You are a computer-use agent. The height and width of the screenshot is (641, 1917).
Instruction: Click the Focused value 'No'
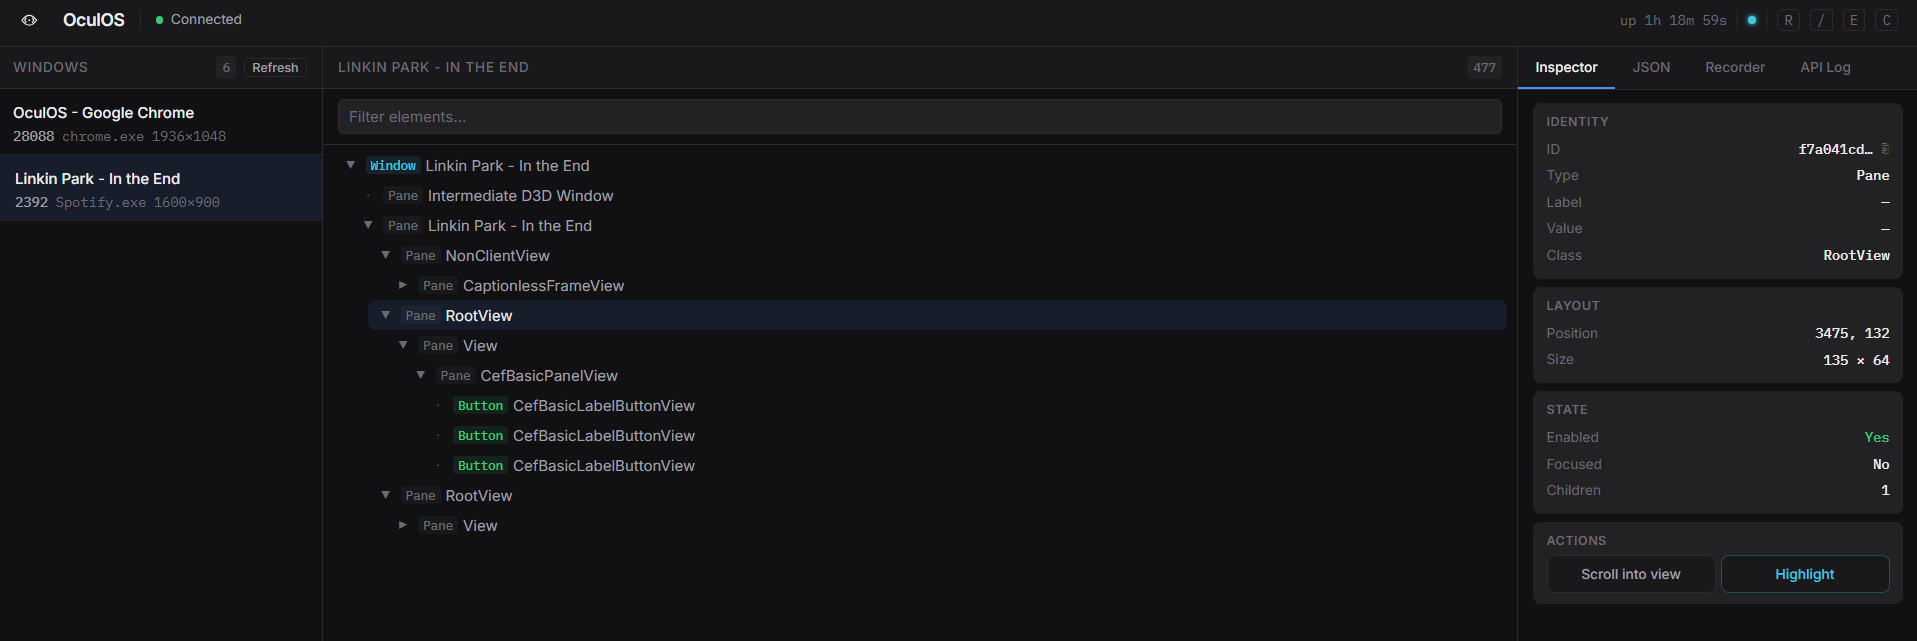[1881, 464]
